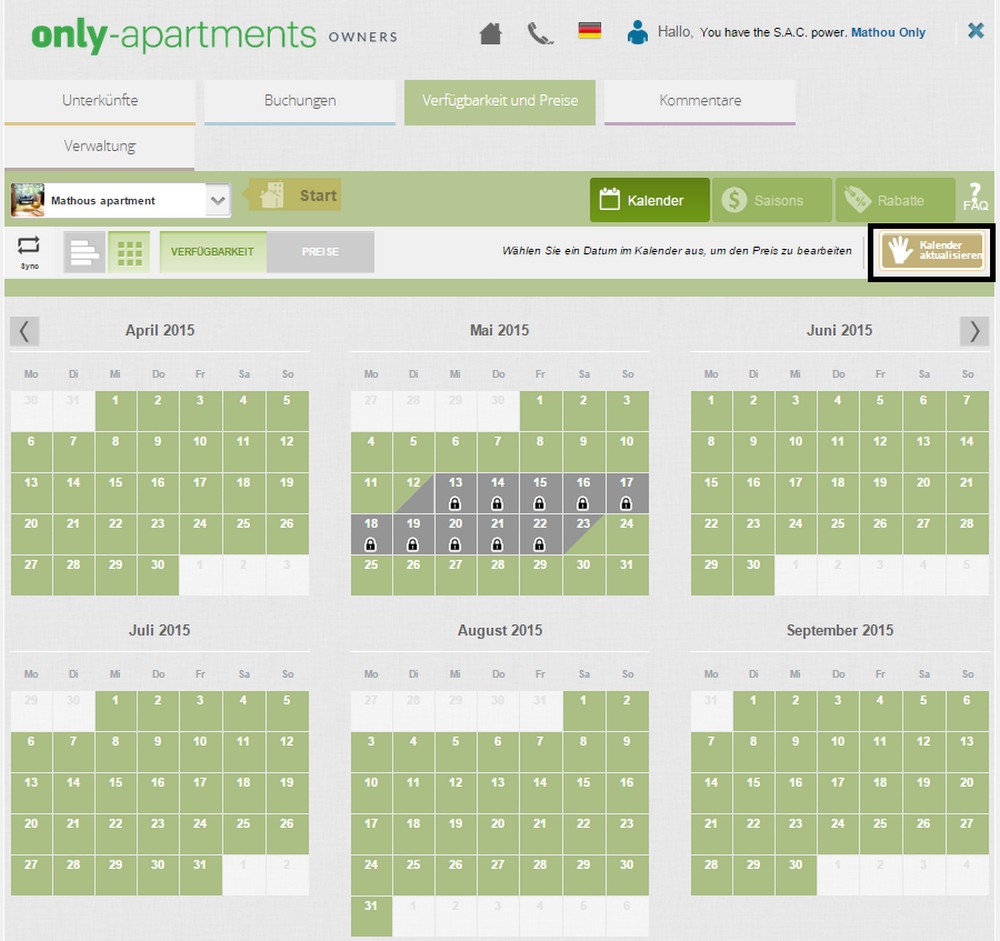Open the Kommentare tab
1000x941 pixels.
[x=699, y=100]
